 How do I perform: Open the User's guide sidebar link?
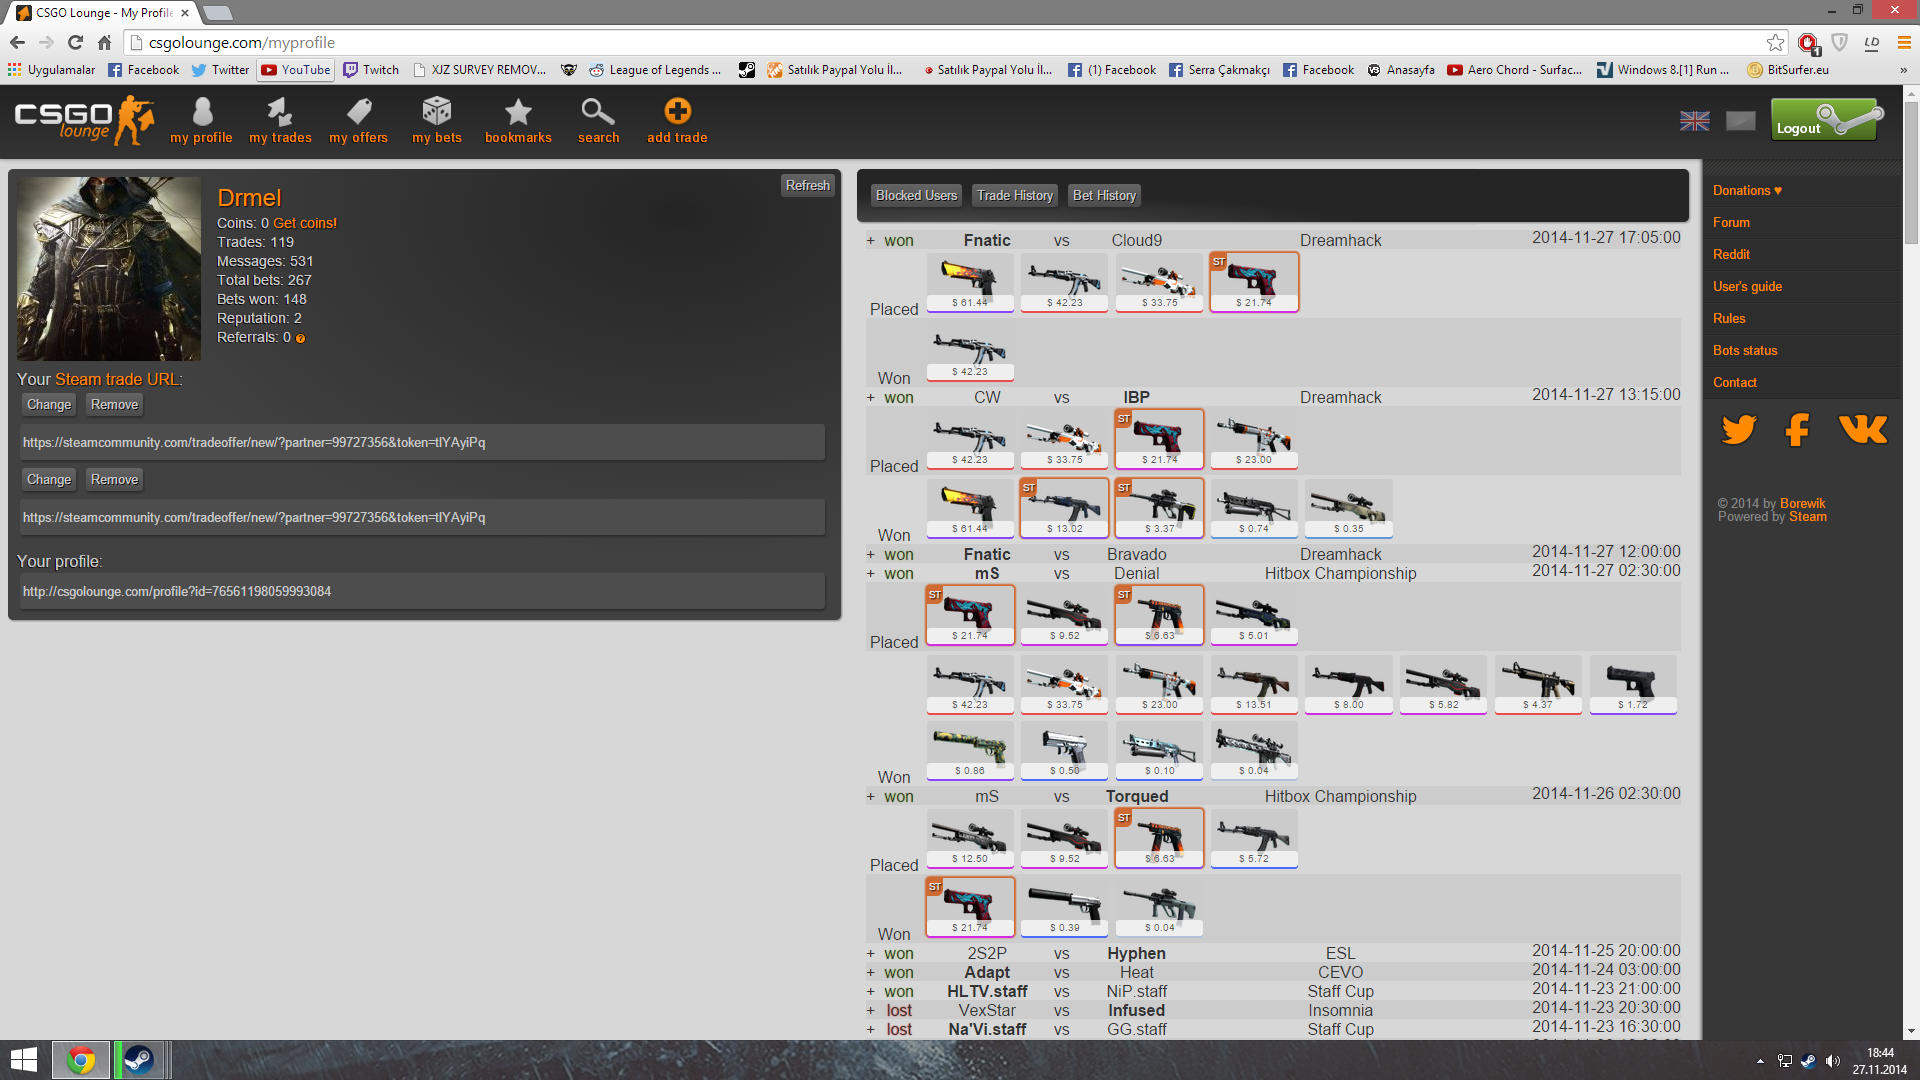click(x=1747, y=287)
